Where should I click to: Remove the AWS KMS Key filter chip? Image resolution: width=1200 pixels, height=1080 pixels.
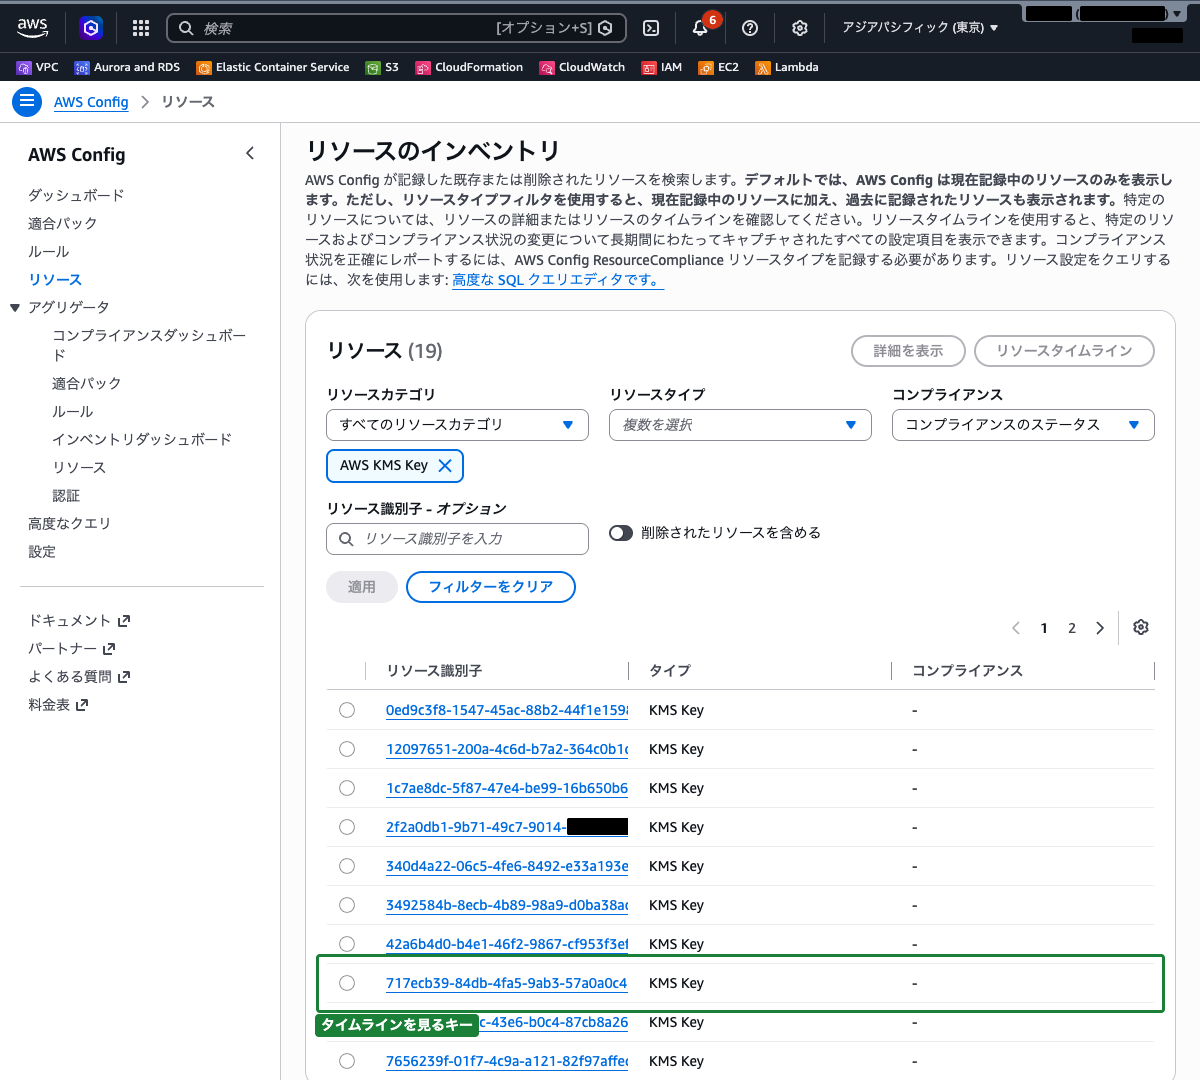tap(445, 465)
